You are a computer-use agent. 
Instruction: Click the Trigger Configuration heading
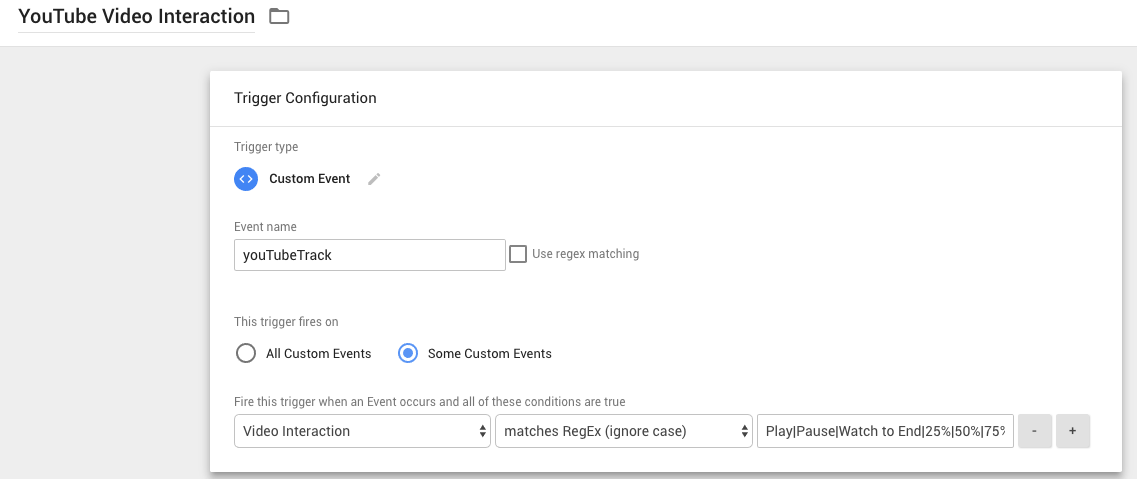click(x=305, y=98)
